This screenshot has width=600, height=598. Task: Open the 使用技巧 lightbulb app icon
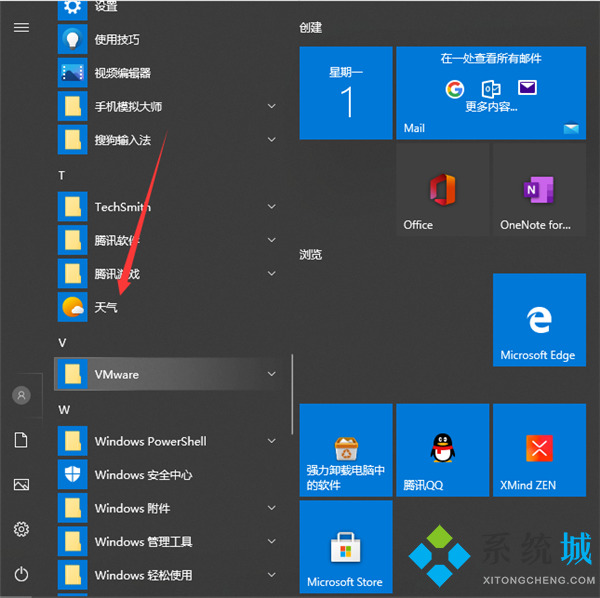73,39
